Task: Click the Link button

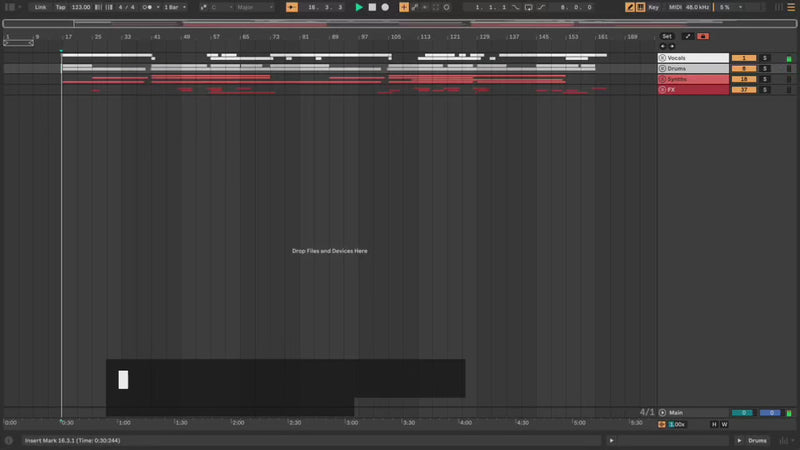Action: pyautogui.click(x=40, y=7)
